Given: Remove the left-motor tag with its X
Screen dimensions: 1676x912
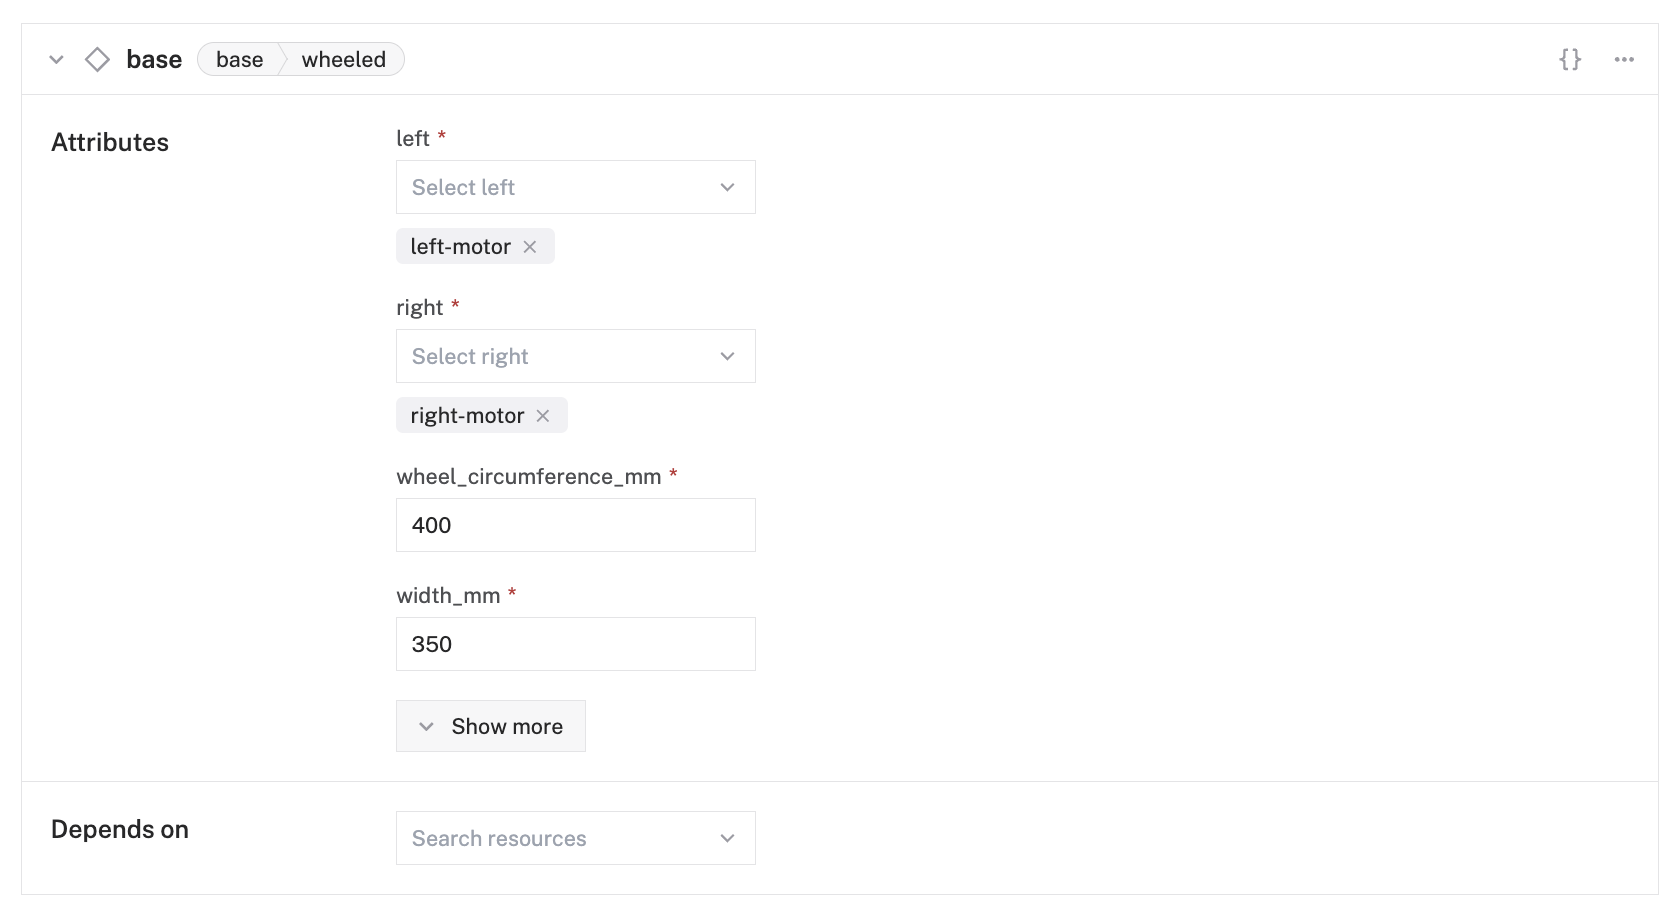Looking at the screenshot, I should (x=530, y=247).
